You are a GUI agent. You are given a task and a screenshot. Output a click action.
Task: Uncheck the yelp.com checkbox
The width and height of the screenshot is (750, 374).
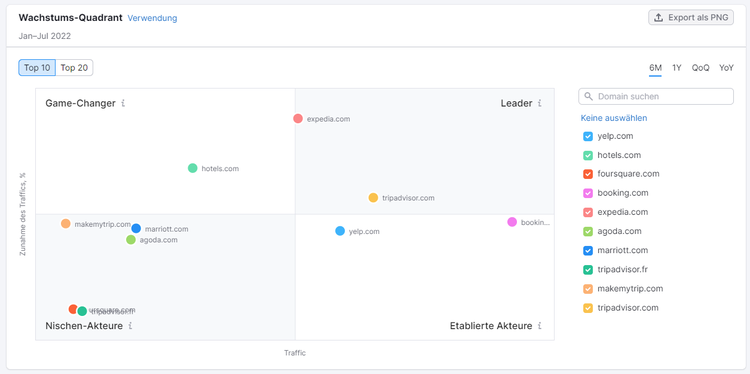click(x=588, y=136)
